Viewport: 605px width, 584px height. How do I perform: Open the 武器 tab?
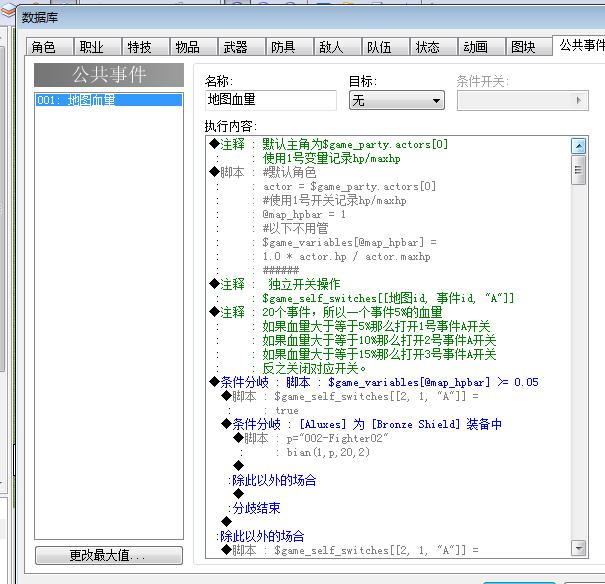tap(242, 47)
